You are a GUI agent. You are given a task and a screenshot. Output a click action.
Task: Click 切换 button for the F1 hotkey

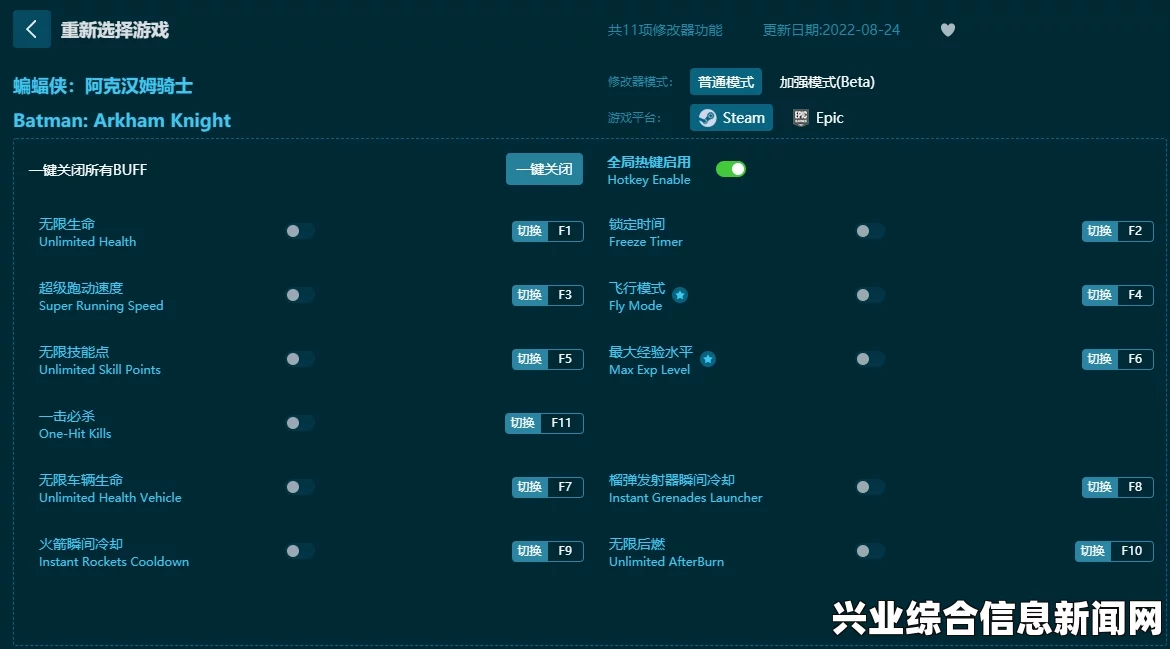point(530,231)
